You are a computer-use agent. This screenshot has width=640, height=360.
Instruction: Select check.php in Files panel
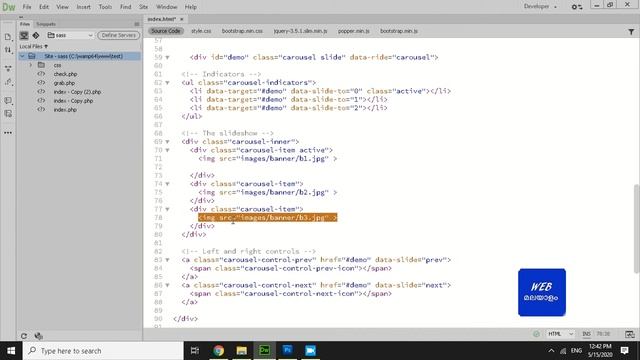tap(65, 74)
